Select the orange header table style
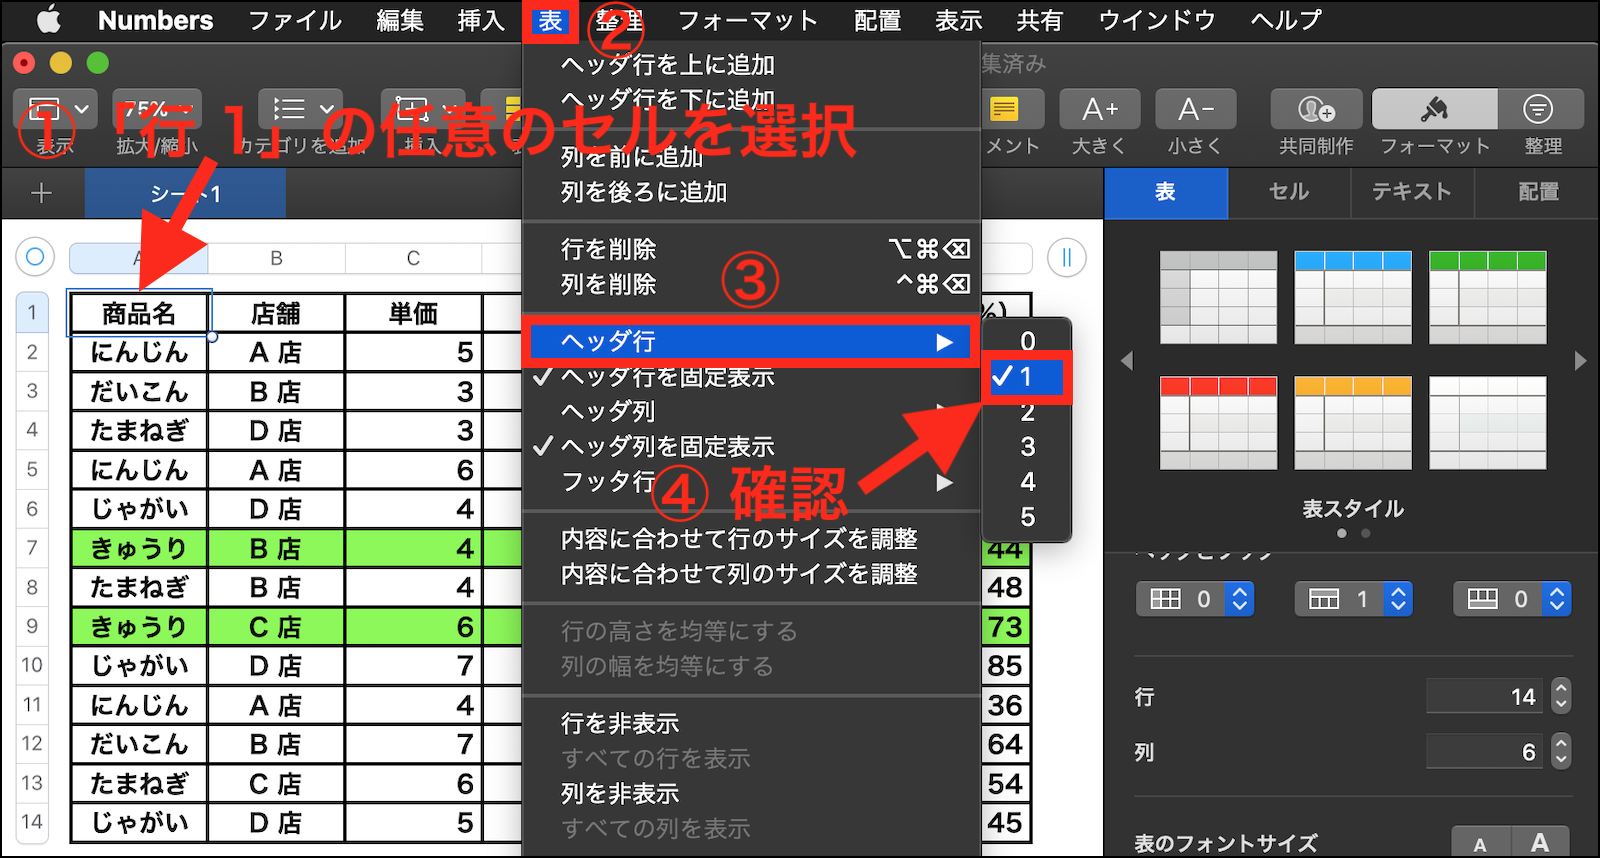1600x858 pixels. click(1353, 423)
